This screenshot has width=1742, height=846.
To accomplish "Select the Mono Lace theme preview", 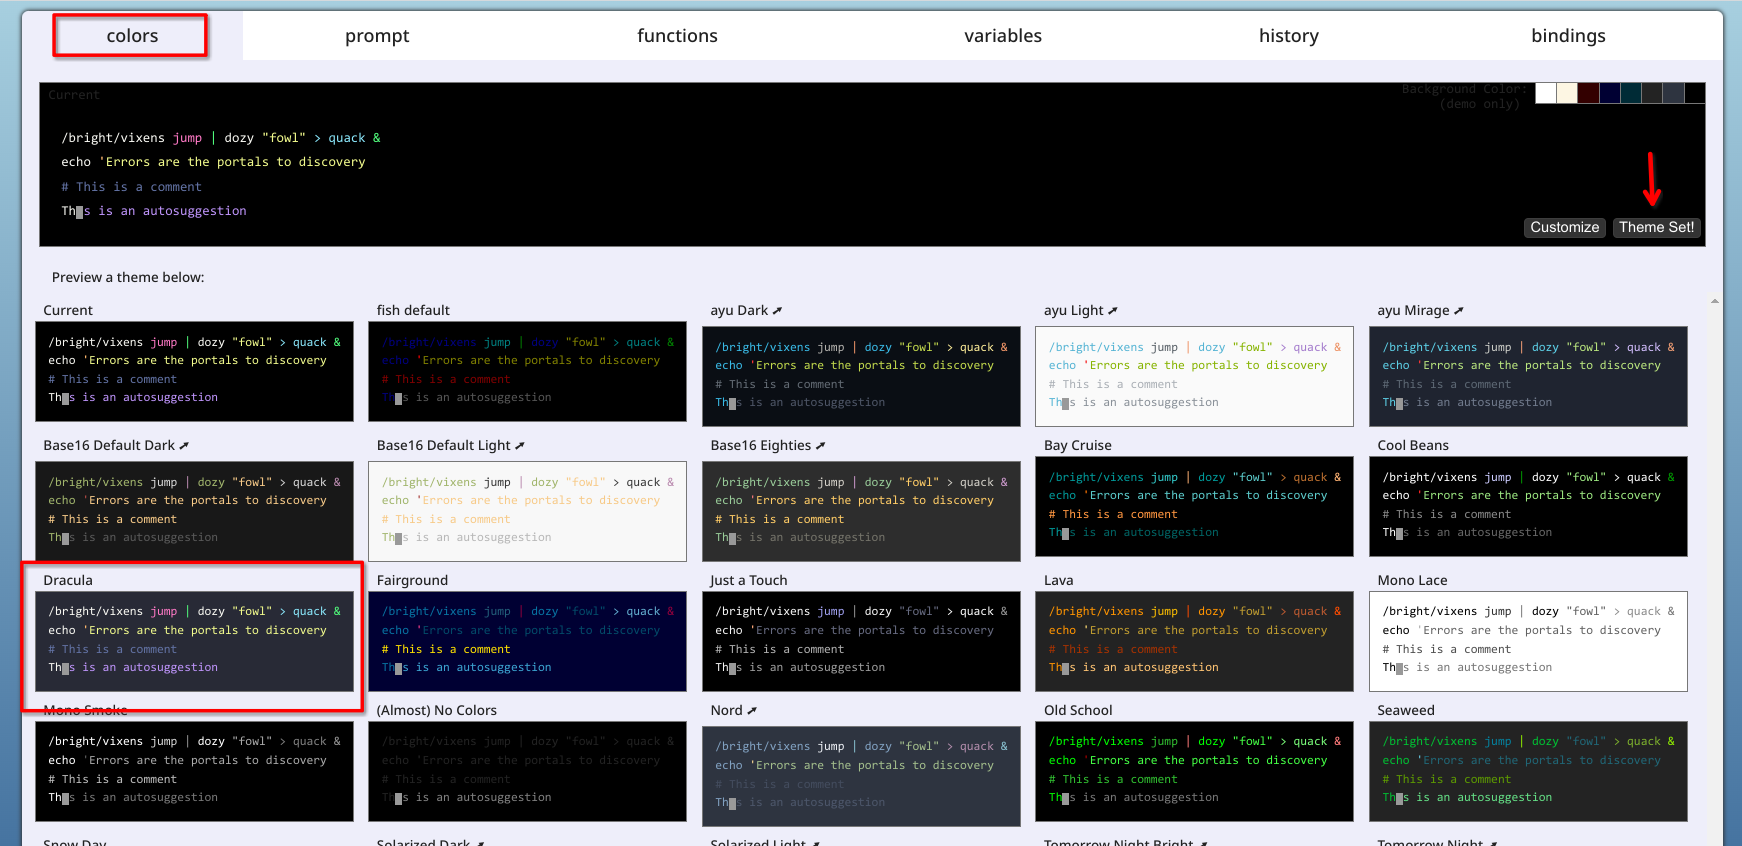I will tap(1527, 641).
